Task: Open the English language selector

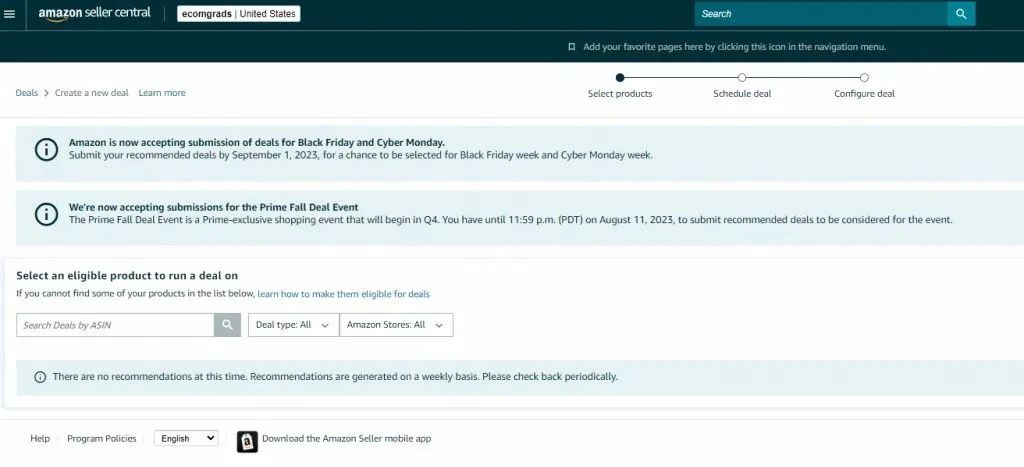Action: coord(186,438)
